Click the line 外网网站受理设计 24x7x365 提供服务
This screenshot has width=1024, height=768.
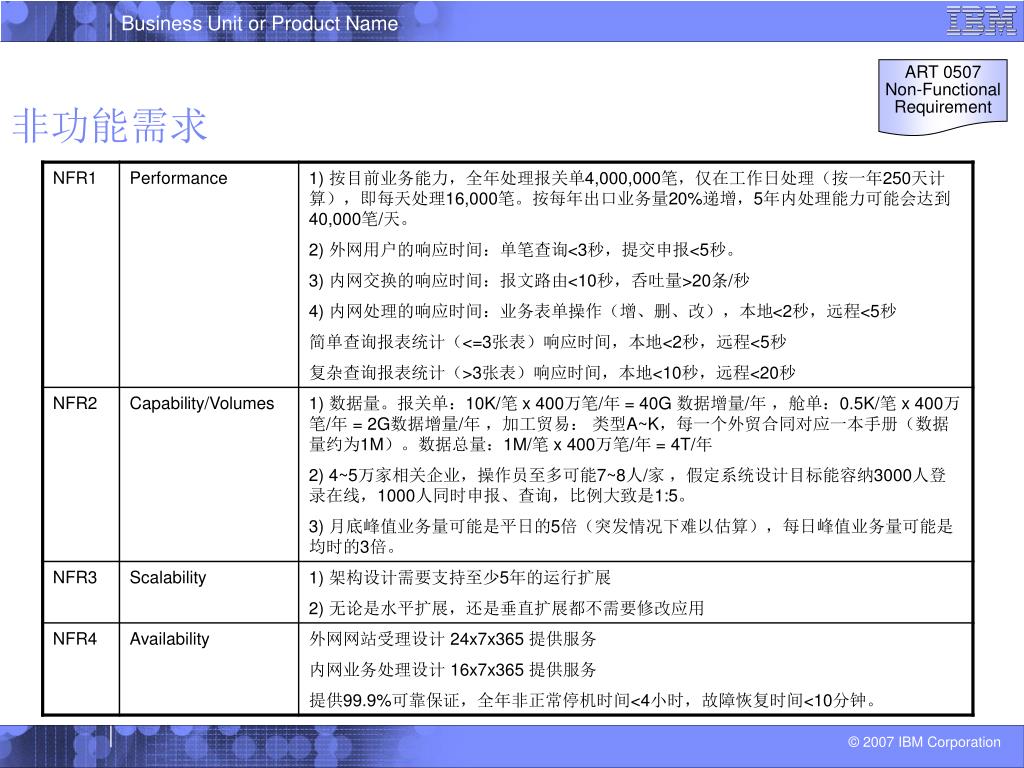pyautogui.click(x=453, y=639)
